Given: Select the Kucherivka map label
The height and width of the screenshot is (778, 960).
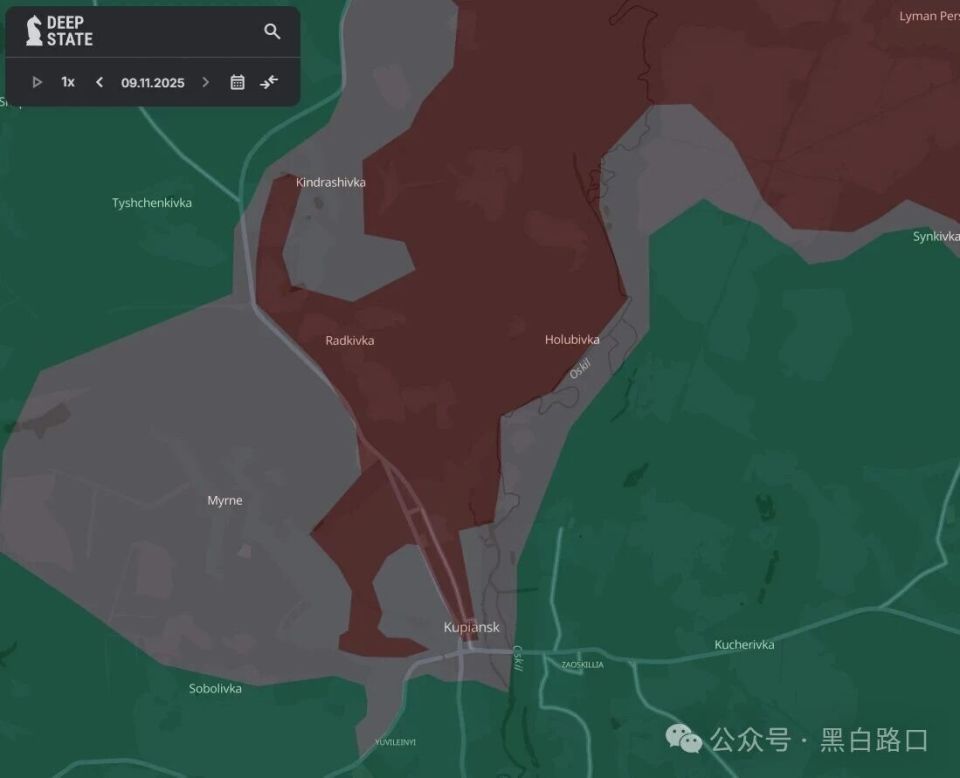Looking at the screenshot, I should pos(744,645).
